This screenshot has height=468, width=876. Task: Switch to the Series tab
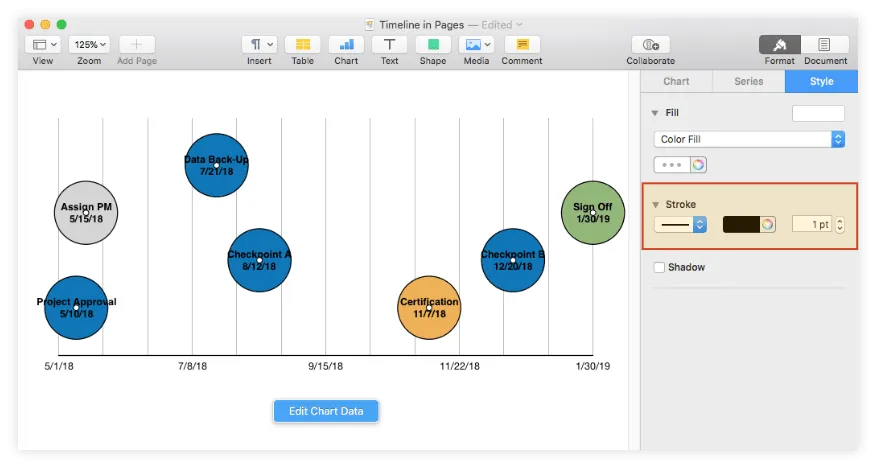(748, 81)
